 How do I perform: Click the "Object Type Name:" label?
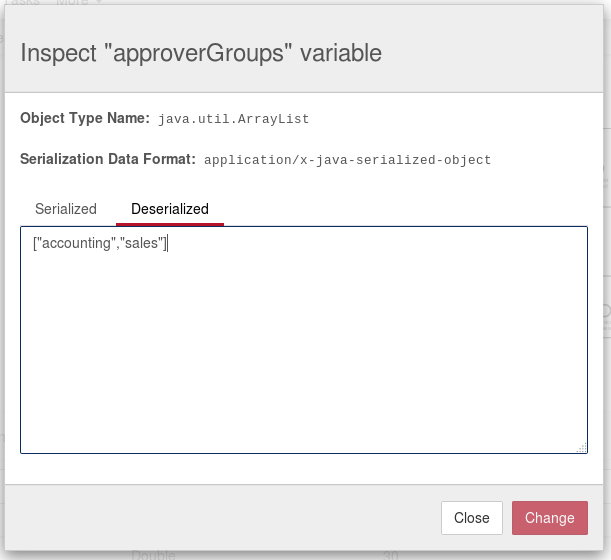85,118
